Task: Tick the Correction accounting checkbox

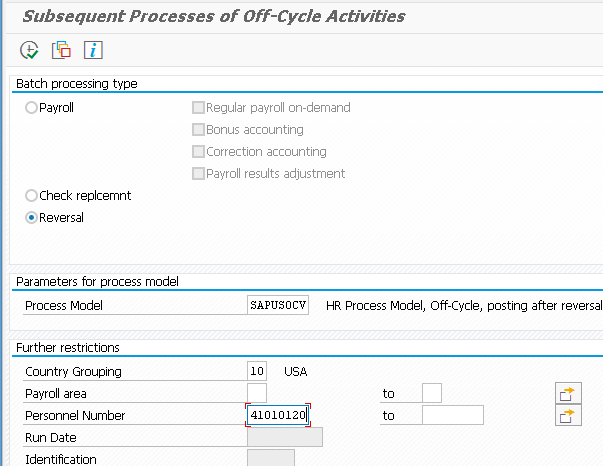Action: click(x=198, y=152)
